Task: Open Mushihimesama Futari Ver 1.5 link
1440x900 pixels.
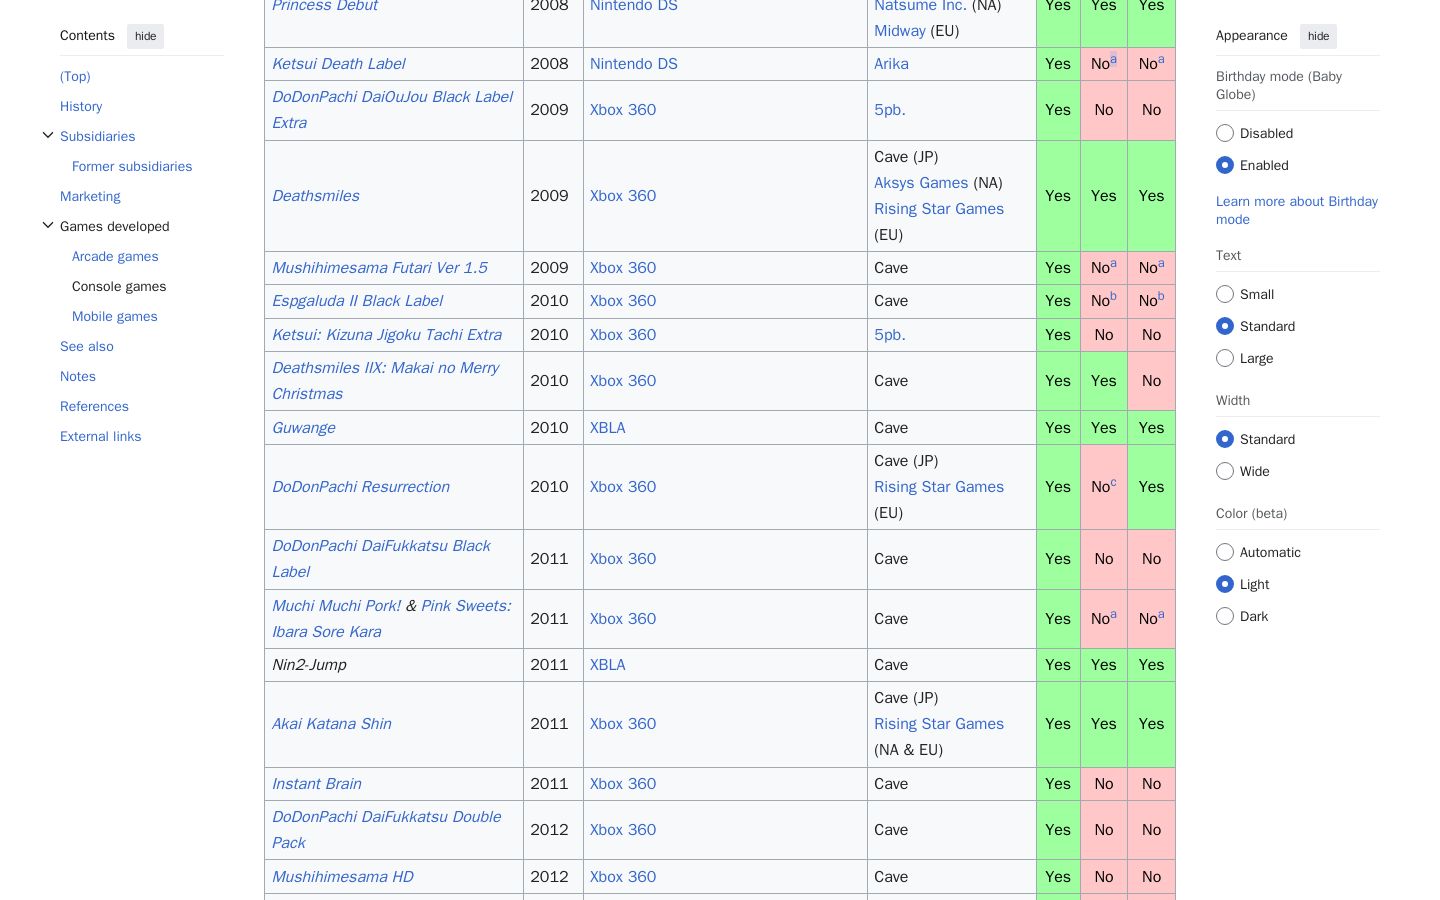Action: pos(380,268)
